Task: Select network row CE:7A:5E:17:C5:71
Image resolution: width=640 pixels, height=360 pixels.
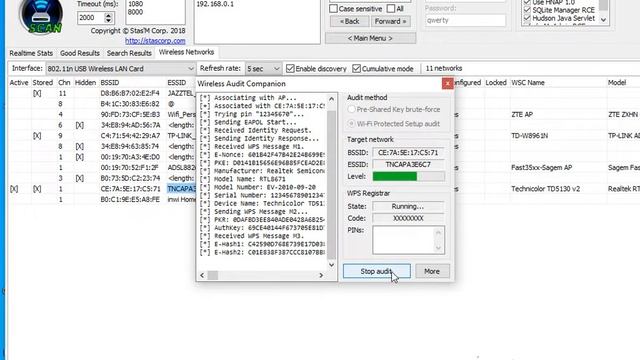Action: coord(130,189)
